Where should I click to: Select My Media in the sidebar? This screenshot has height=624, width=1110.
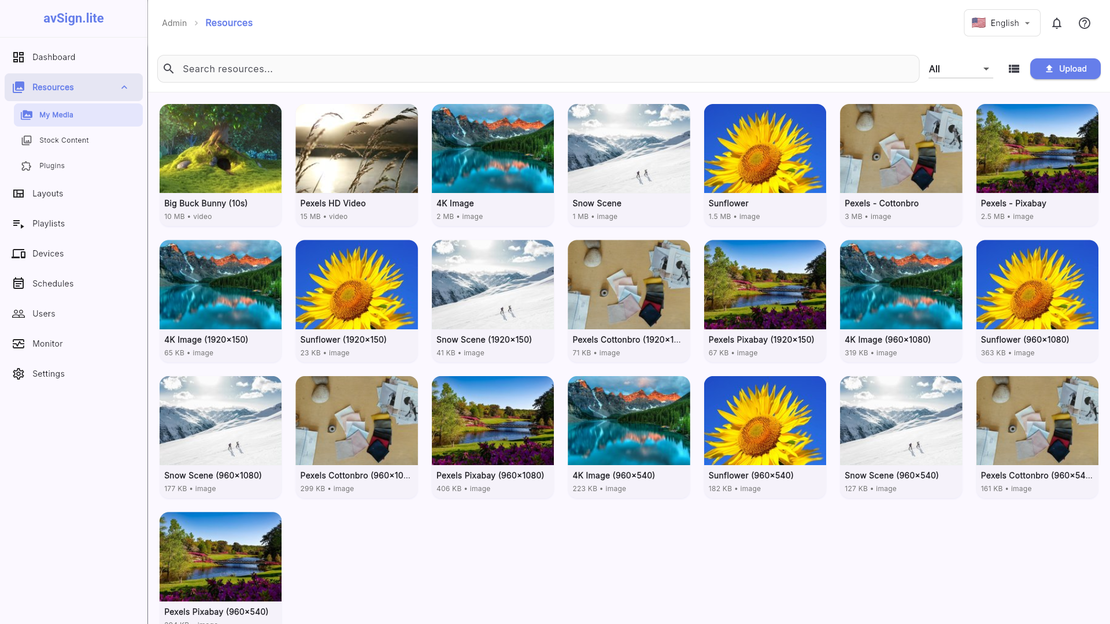click(58, 114)
